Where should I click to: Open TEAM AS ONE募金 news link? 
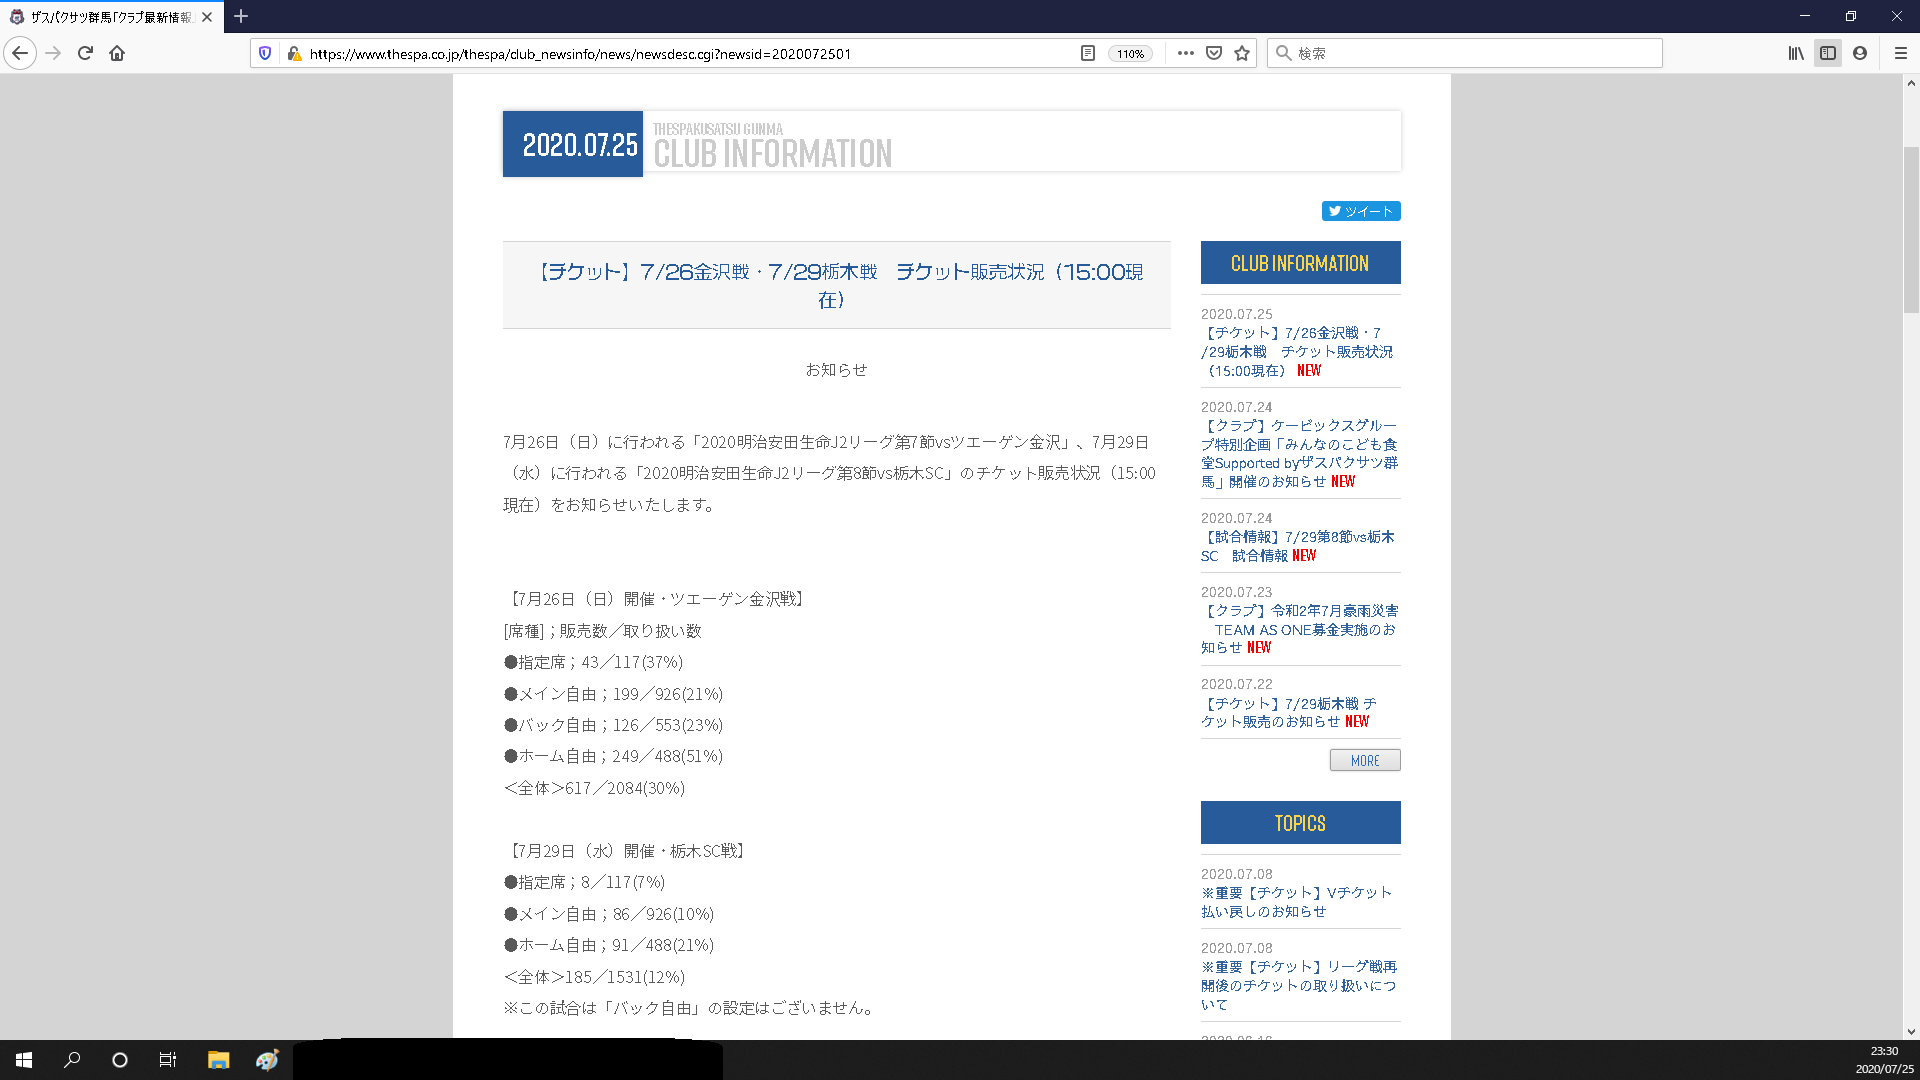1299,629
